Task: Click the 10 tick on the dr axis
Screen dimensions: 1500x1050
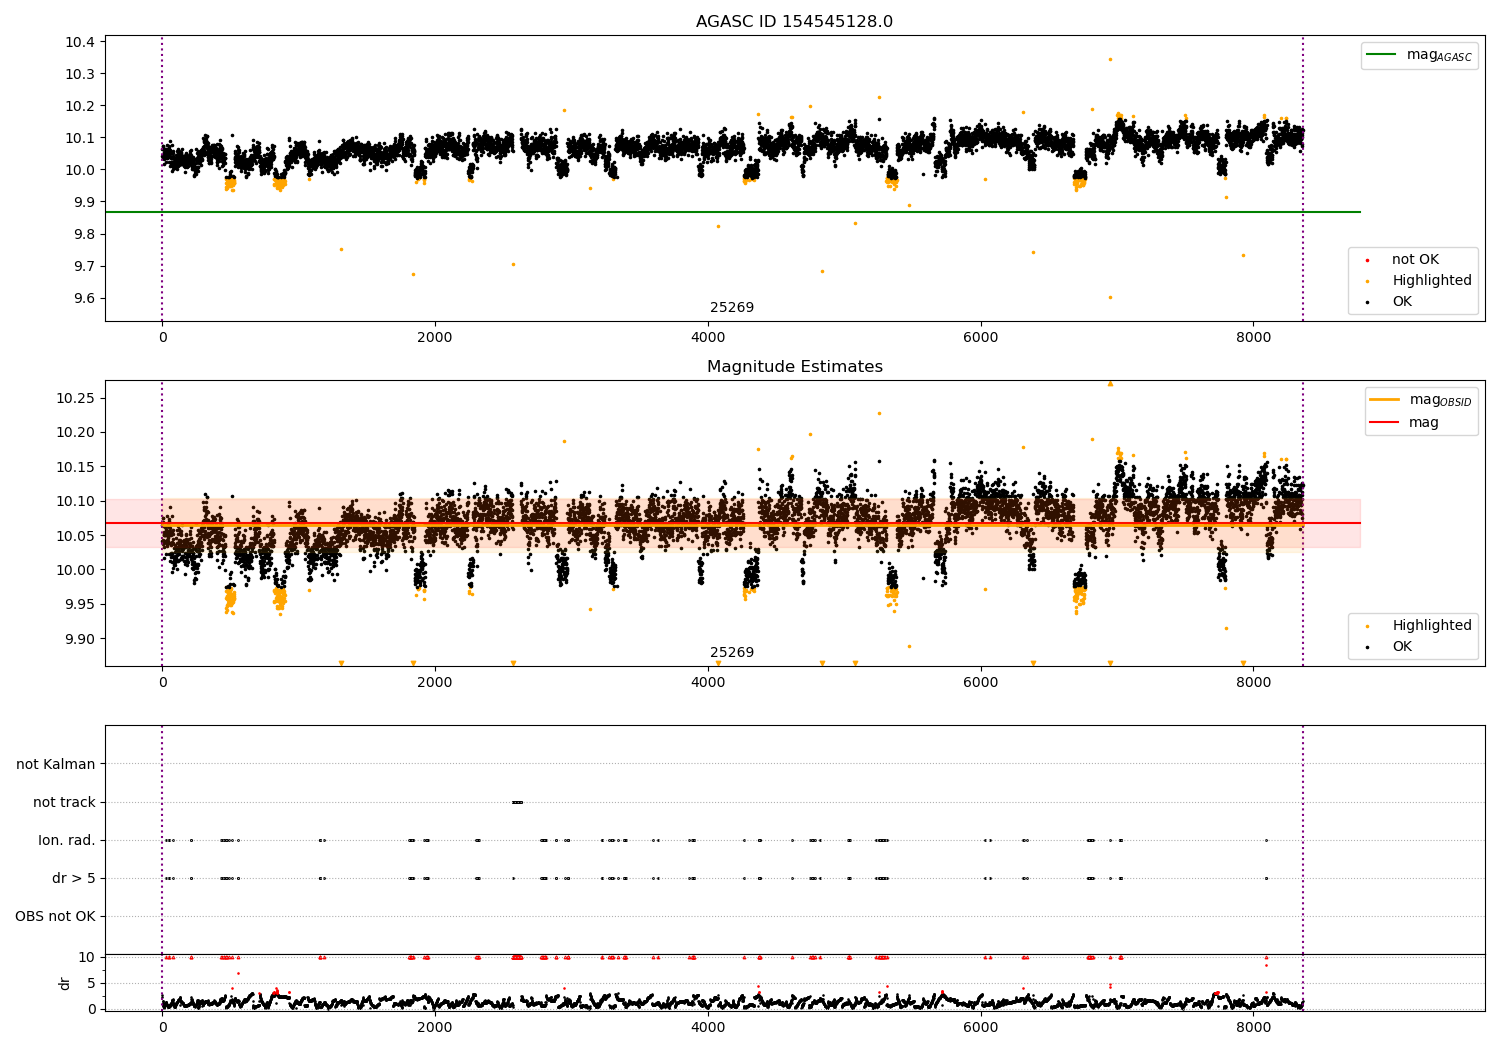Action: 88,957
